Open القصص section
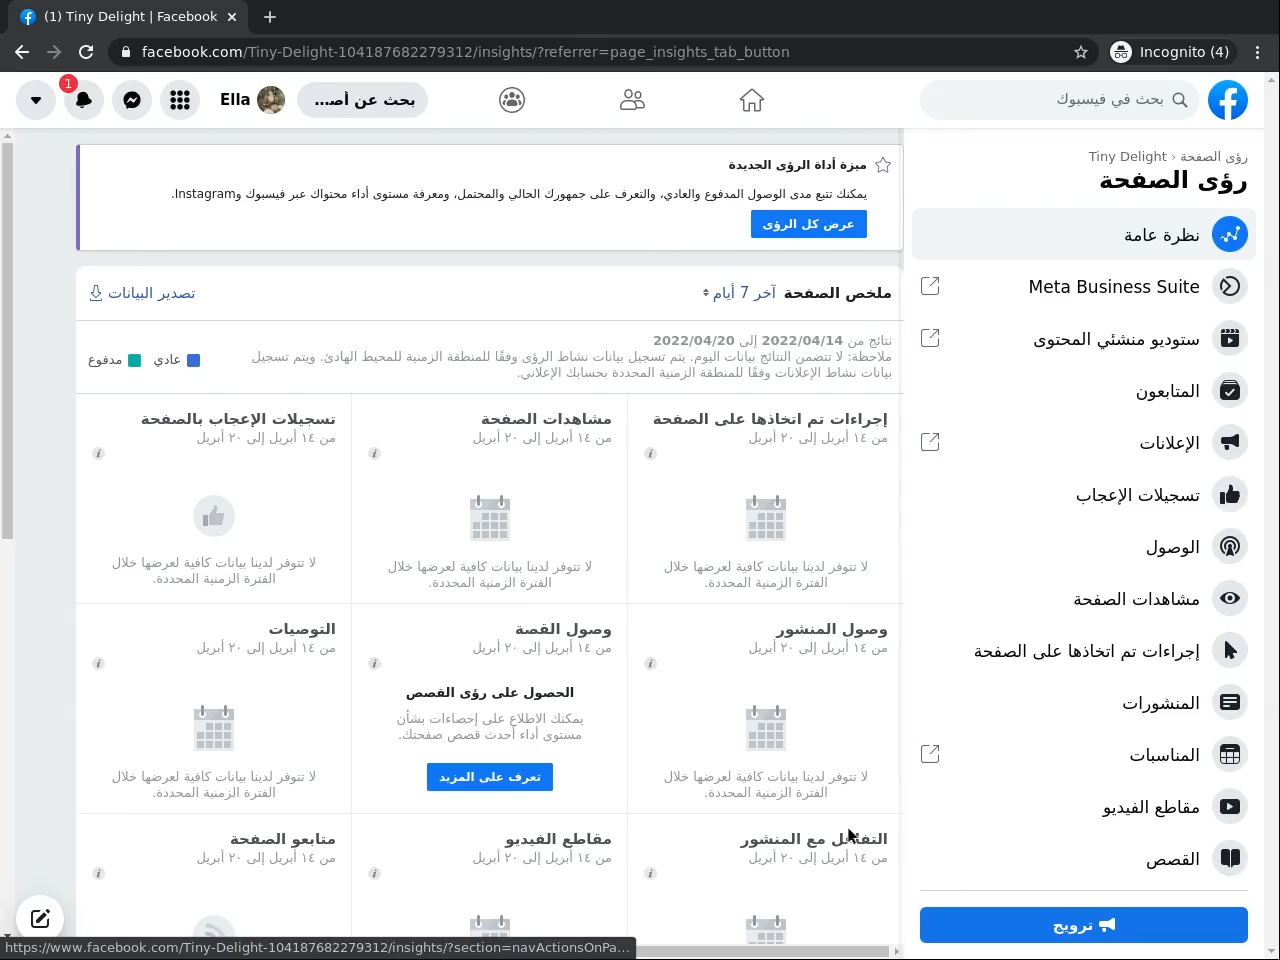This screenshot has width=1280, height=960. pos(1084,858)
